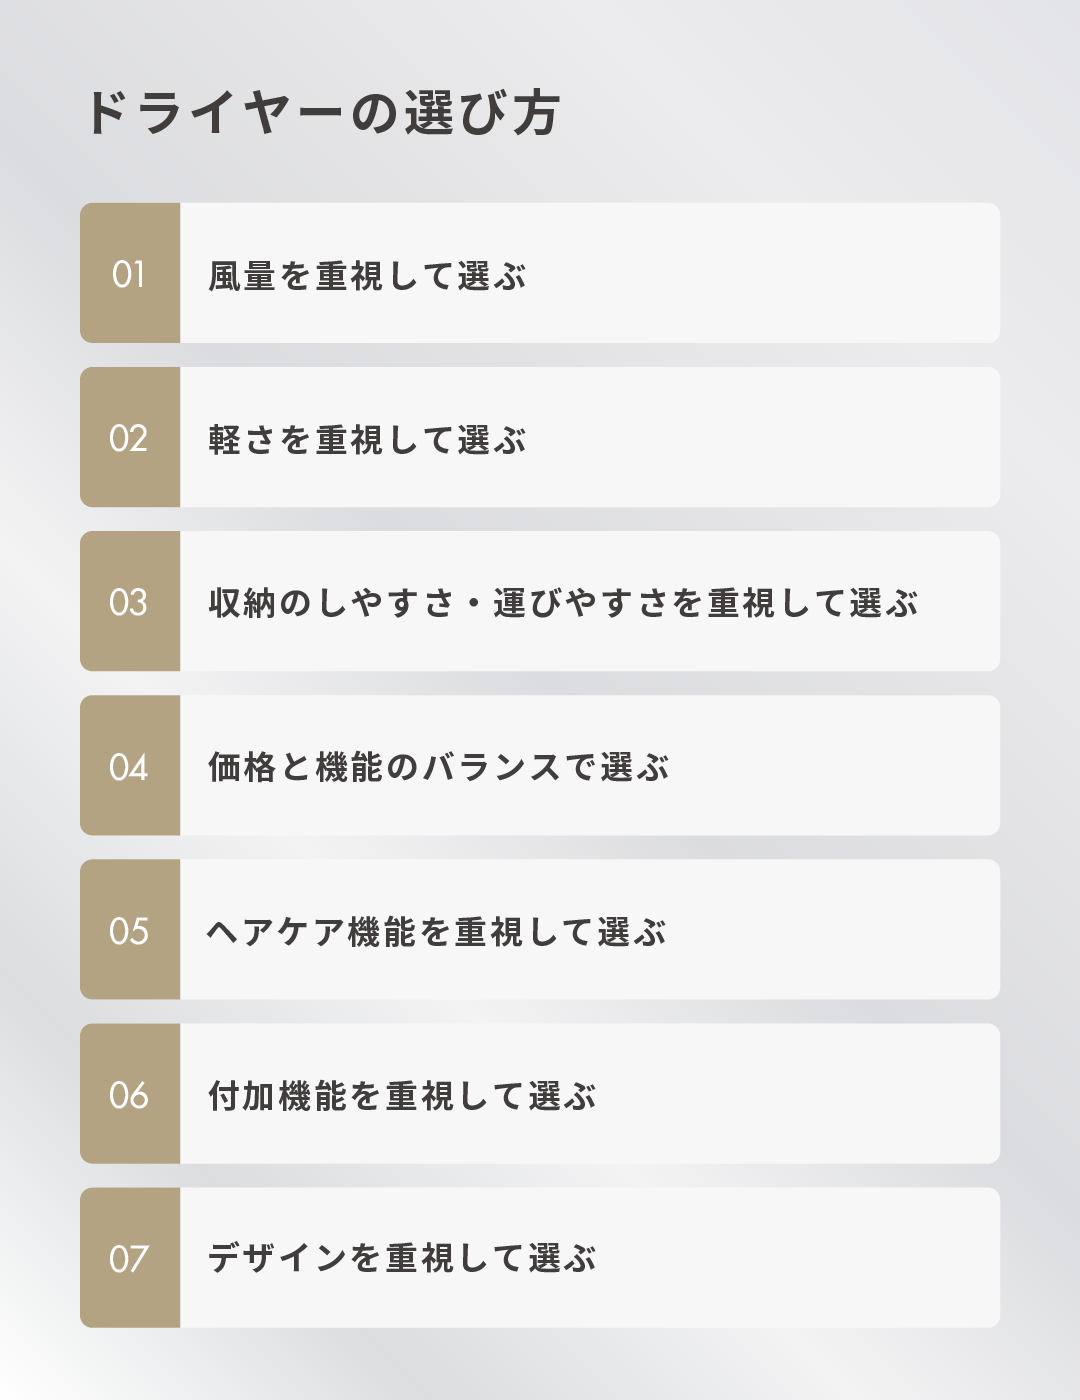Click the phrase 運びやすさ
Screen dimensions: 1080x1400
[x=580, y=603]
